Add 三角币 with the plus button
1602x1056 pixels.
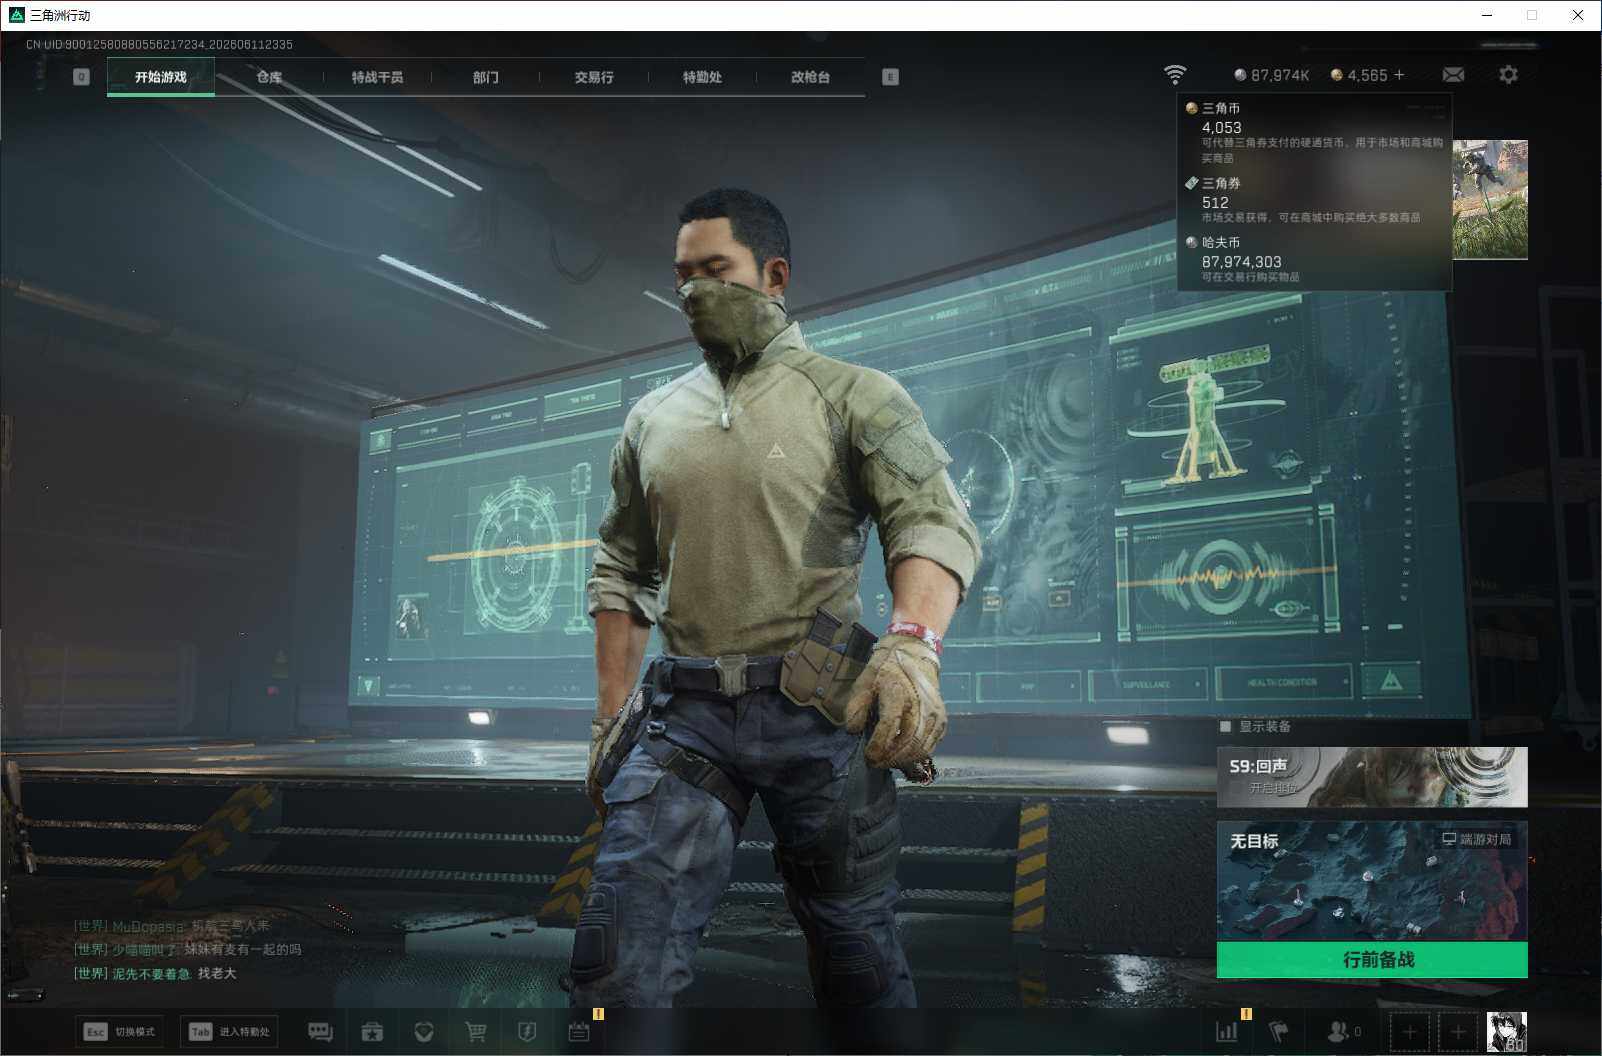(1399, 75)
